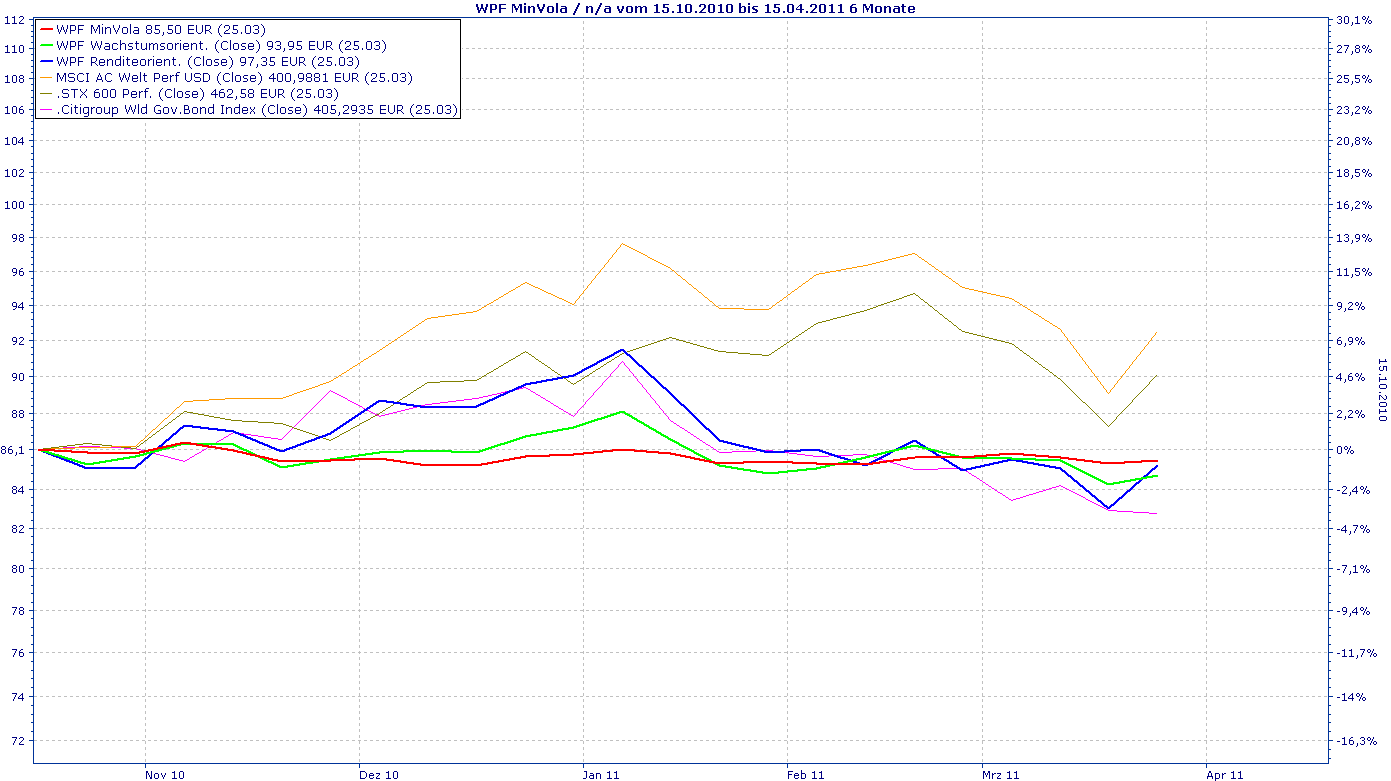Click the vertical 15.10.2010 date label
Viewport: 1391px width, 781px height.
[x=1383, y=390]
